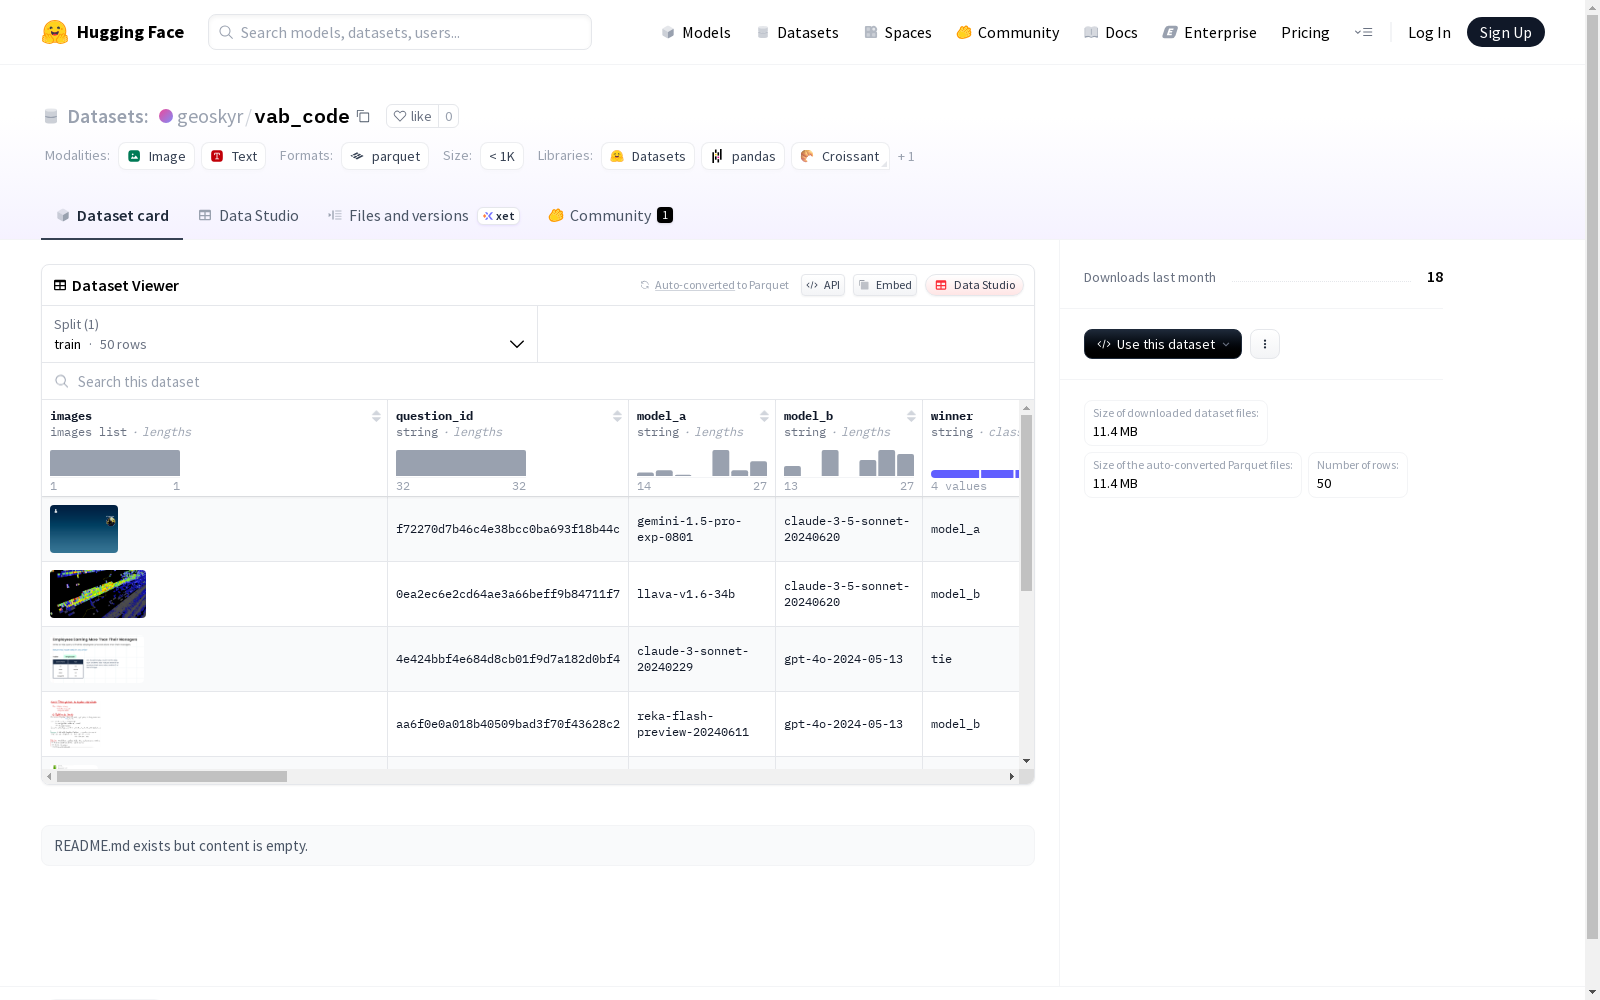
Task: Sort the model_a column
Action: (x=764, y=416)
